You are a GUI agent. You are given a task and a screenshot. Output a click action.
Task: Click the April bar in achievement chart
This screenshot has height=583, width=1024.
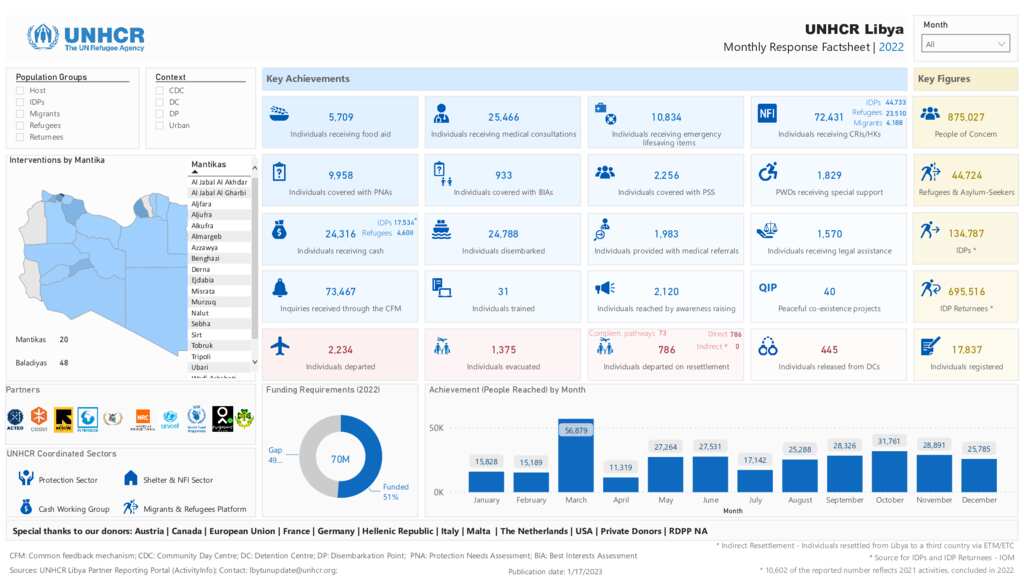coord(620,484)
